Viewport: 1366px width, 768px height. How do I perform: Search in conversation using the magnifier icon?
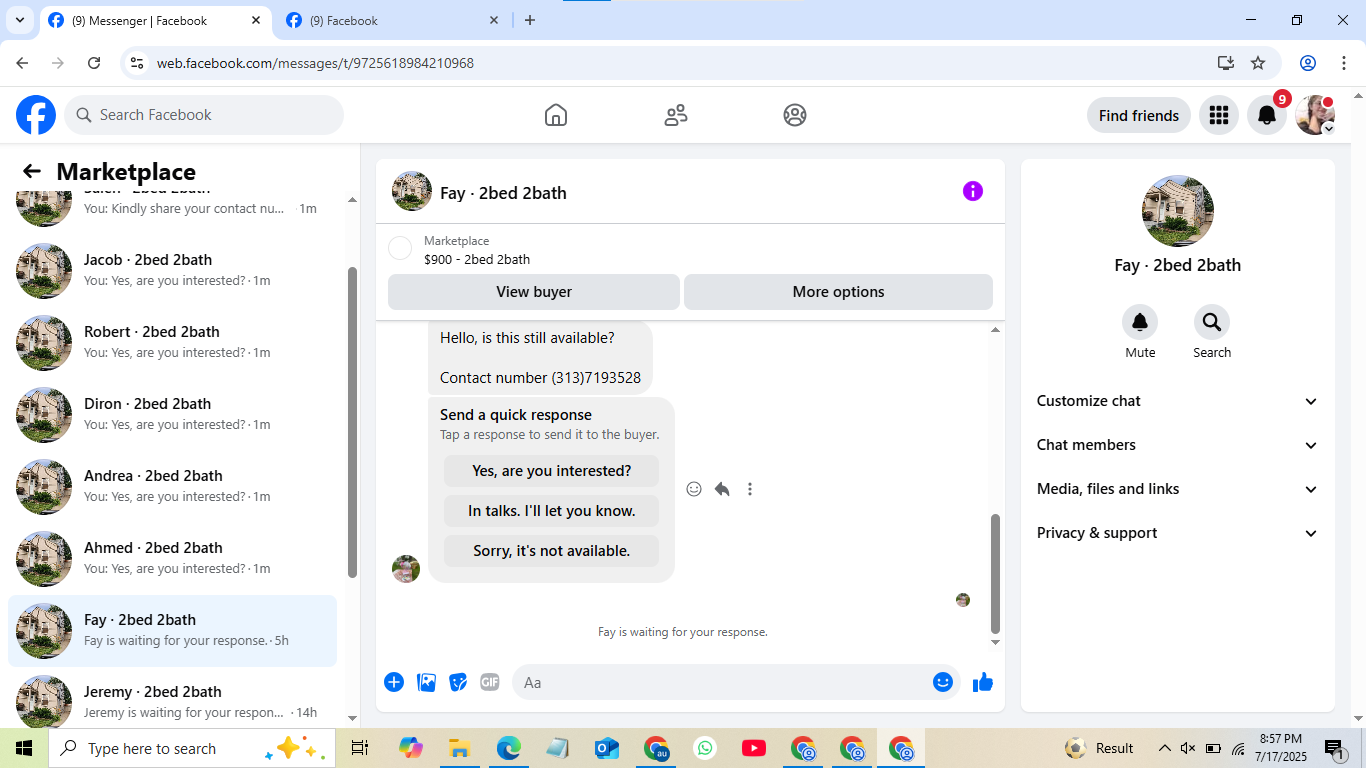click(x=1212, y=322)
